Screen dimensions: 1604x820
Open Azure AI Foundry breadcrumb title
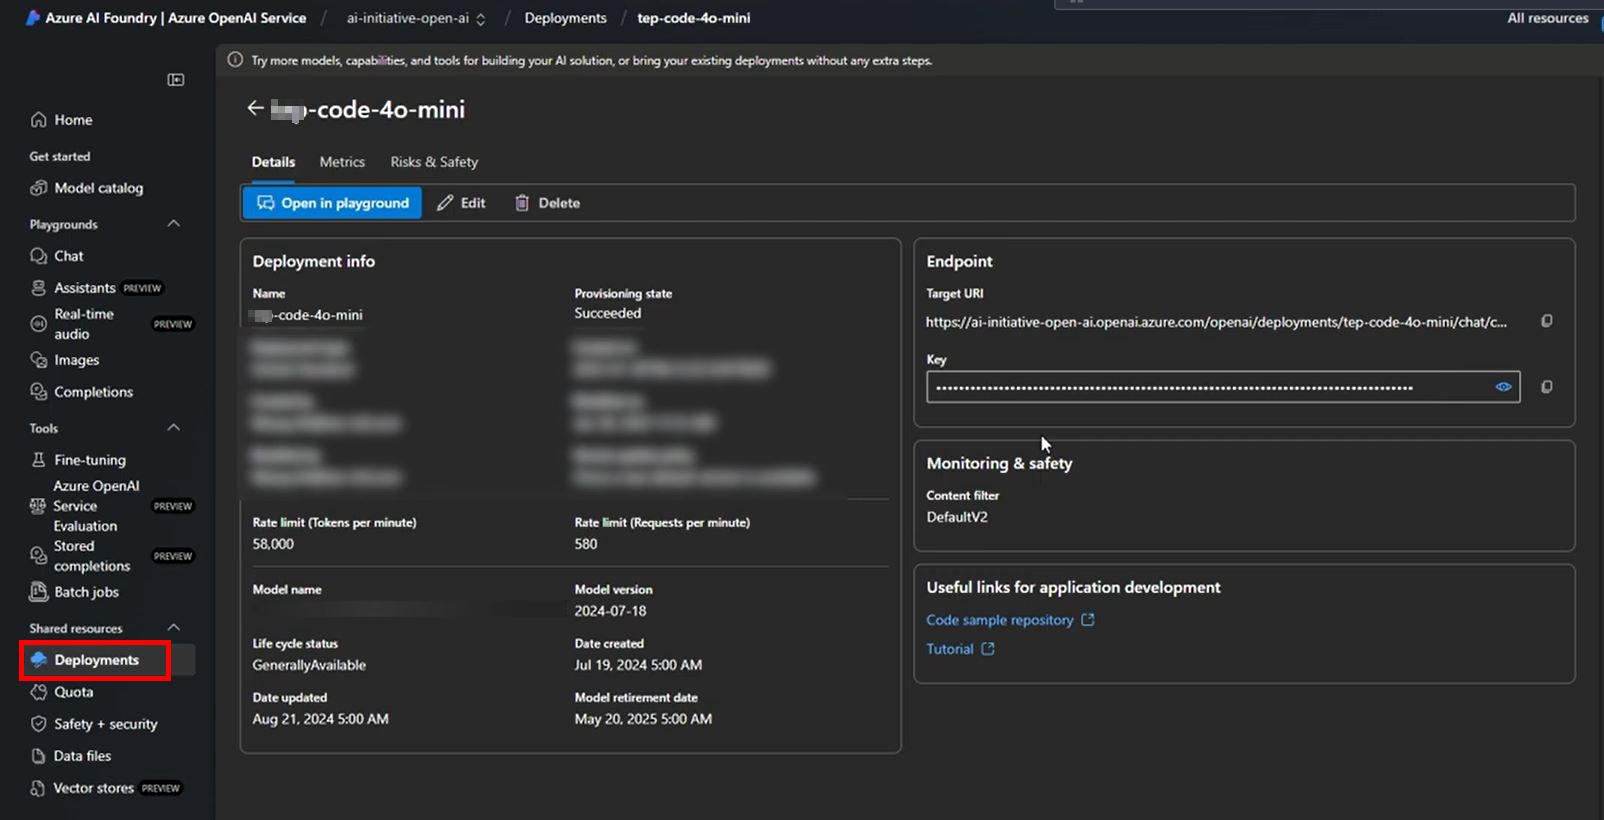coord(176,18)
